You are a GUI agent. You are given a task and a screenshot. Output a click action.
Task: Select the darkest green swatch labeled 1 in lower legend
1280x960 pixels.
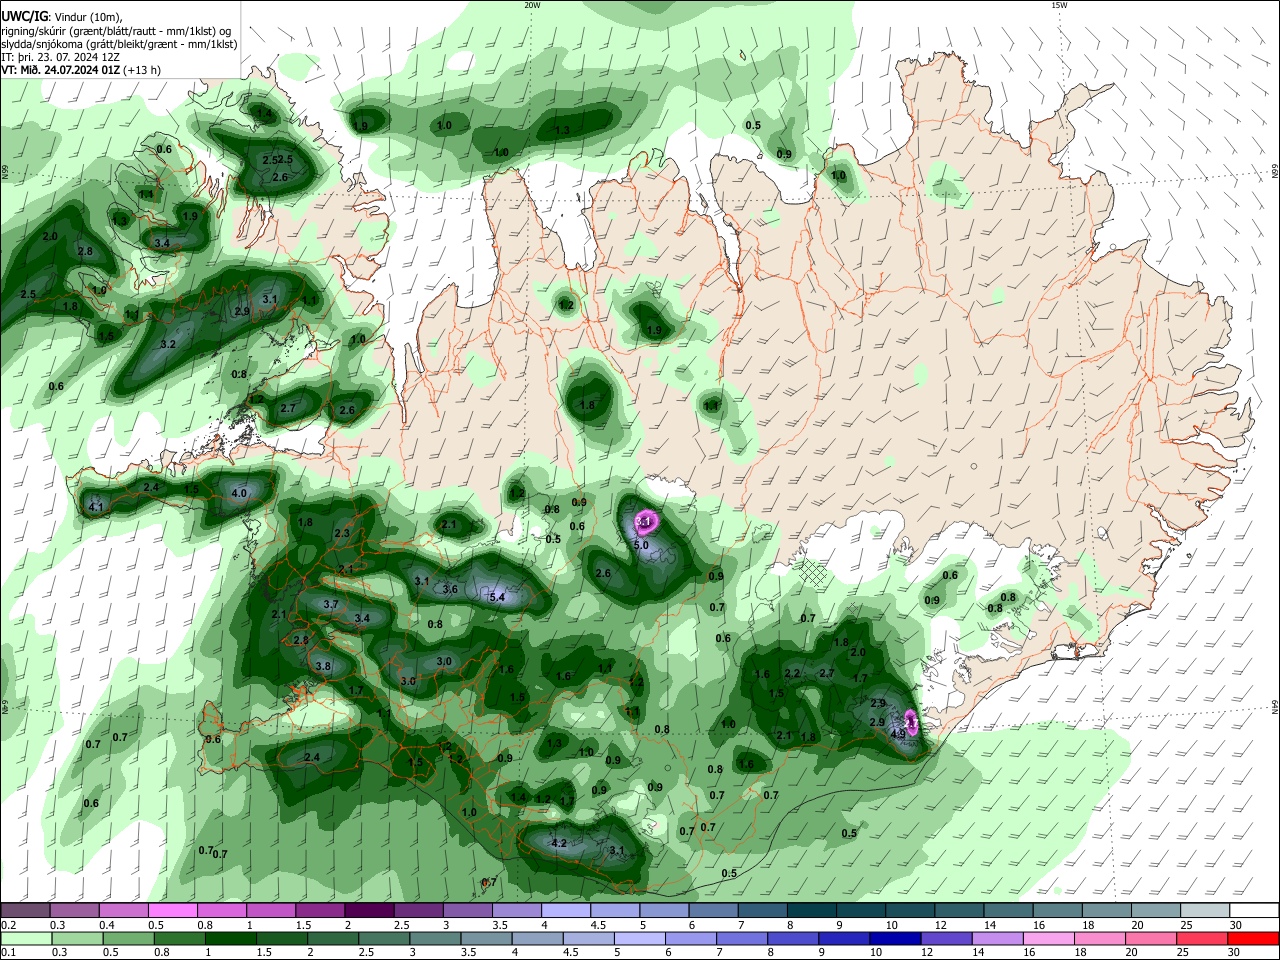(231, 938)
